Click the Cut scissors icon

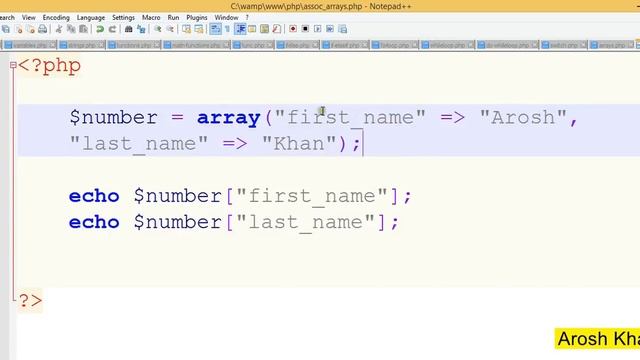pos(59,29)
